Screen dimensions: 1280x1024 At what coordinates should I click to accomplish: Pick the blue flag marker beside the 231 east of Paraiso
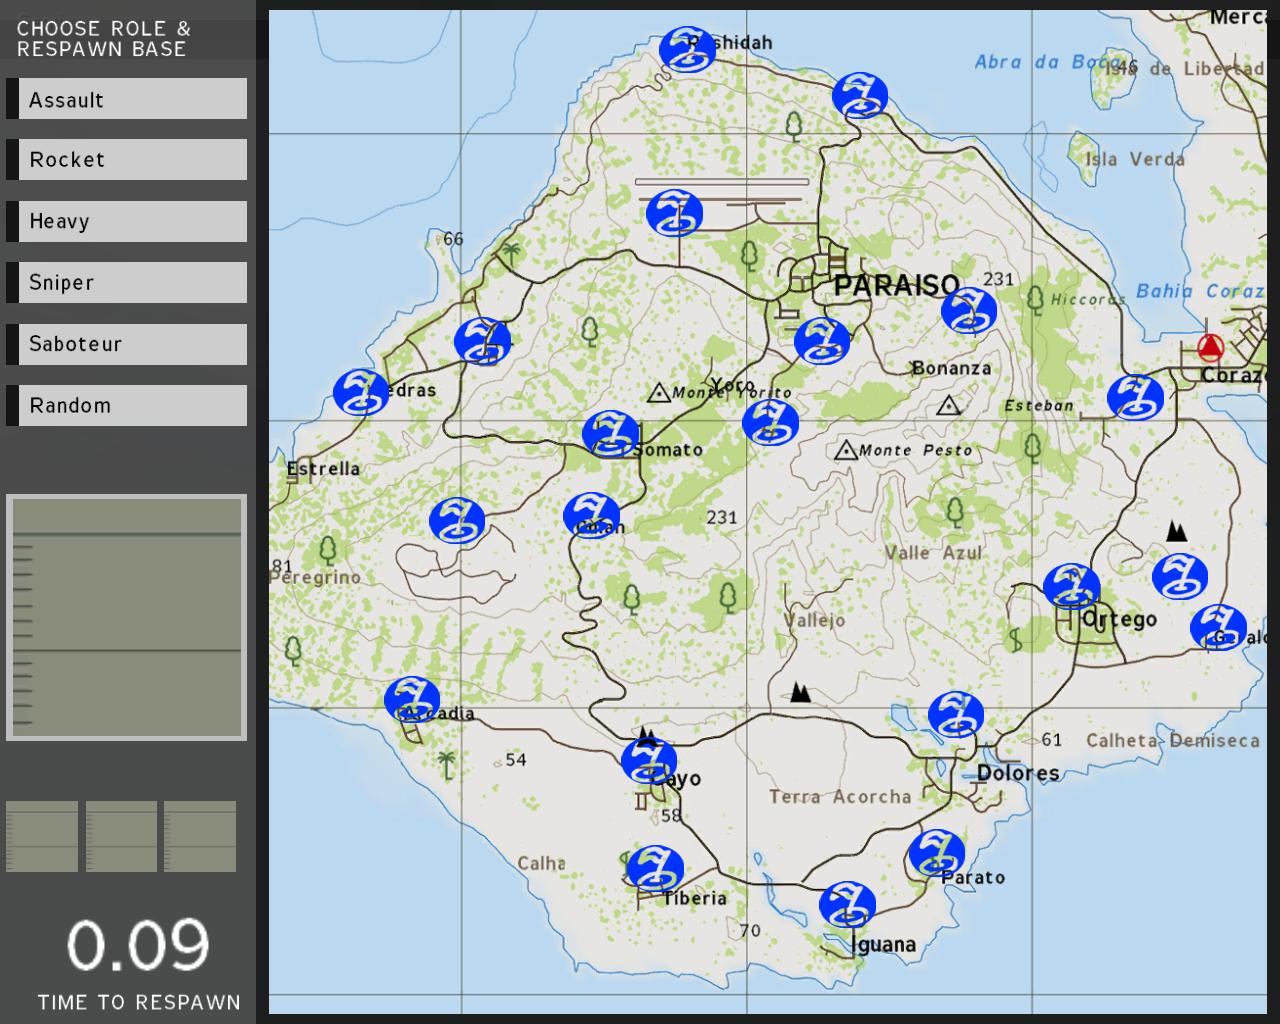(x=969, y=311)
